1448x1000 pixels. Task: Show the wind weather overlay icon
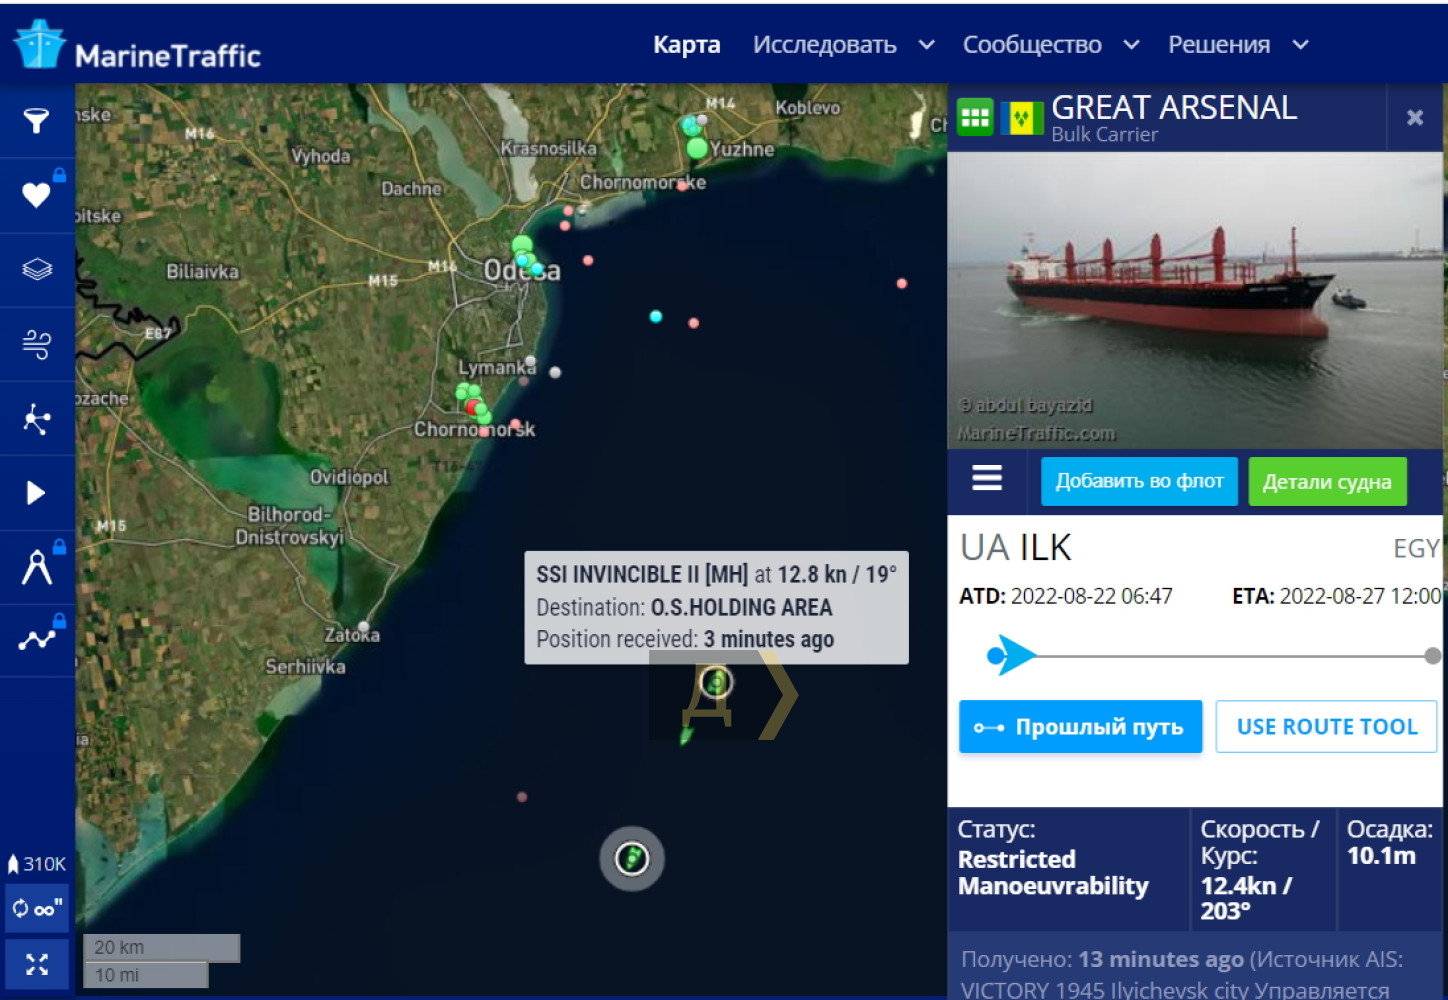36,344
